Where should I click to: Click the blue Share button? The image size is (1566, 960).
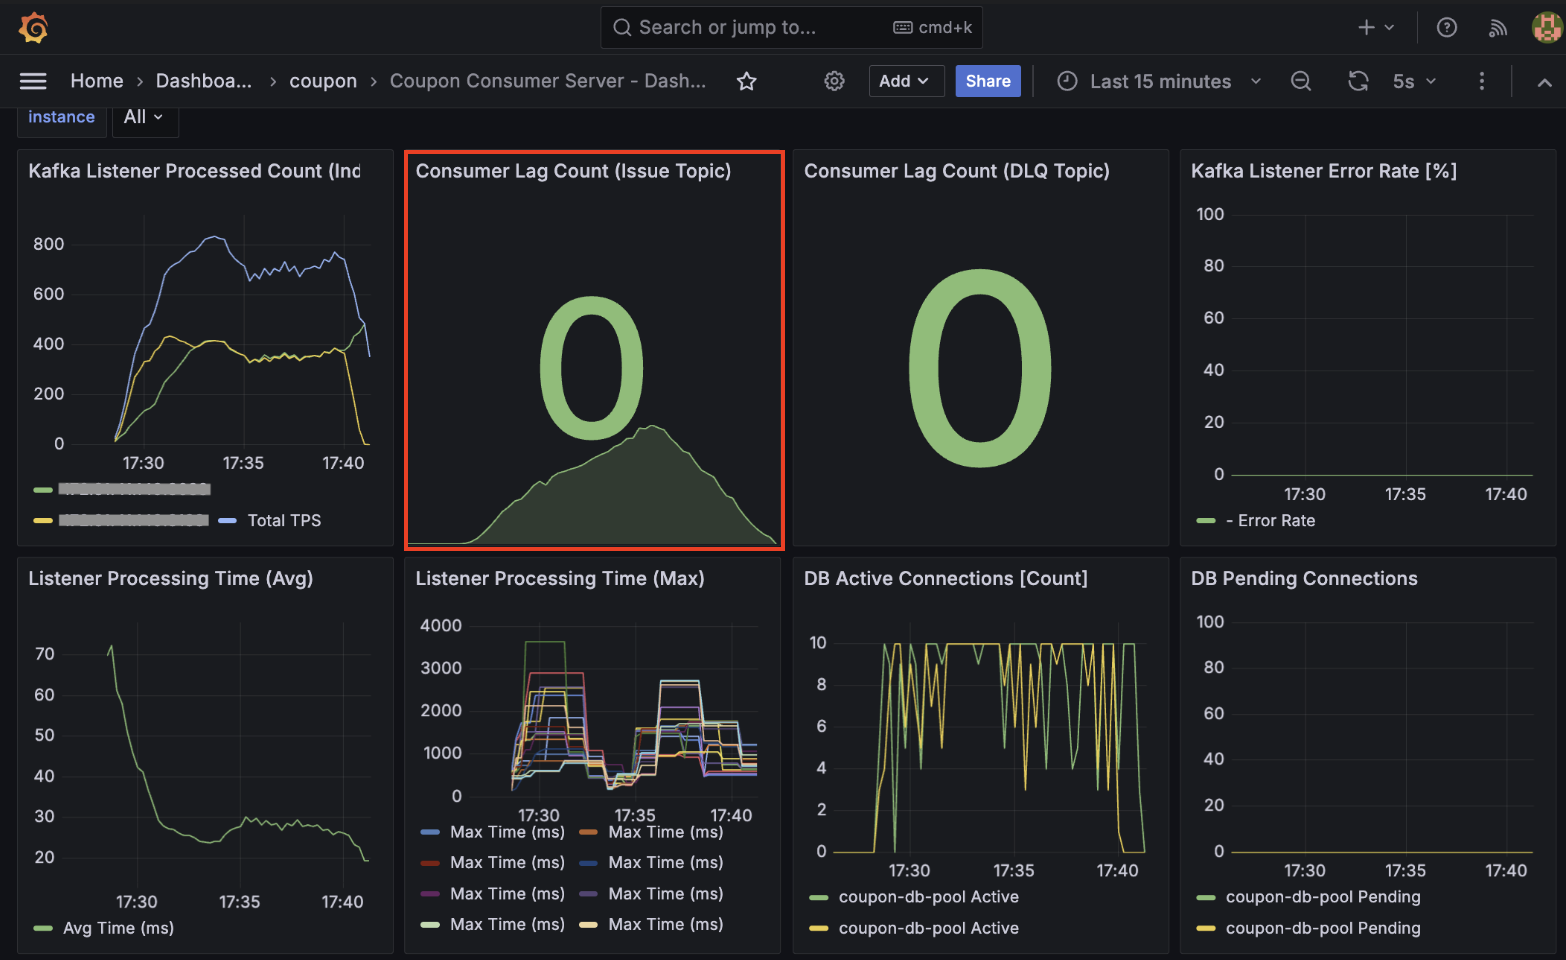pos(987,81)
